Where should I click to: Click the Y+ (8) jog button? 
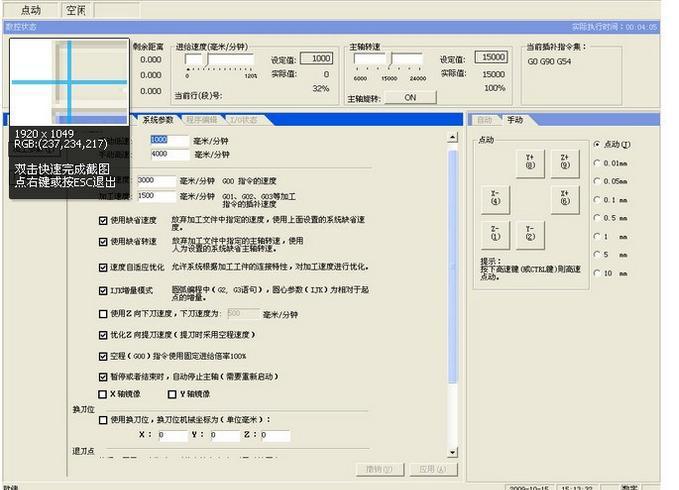tap(530, 163)
